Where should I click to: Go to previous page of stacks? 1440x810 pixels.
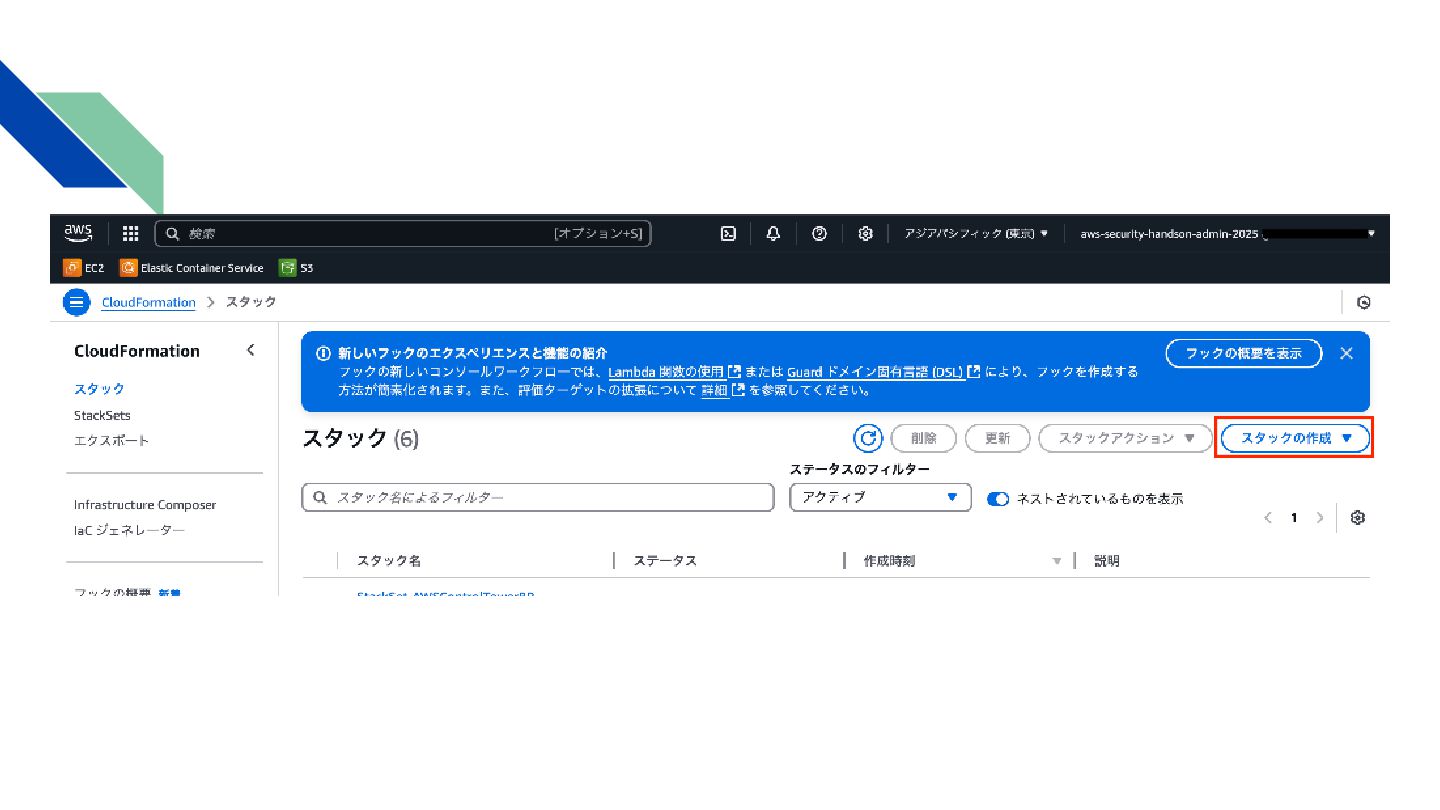click(1268, 518)
